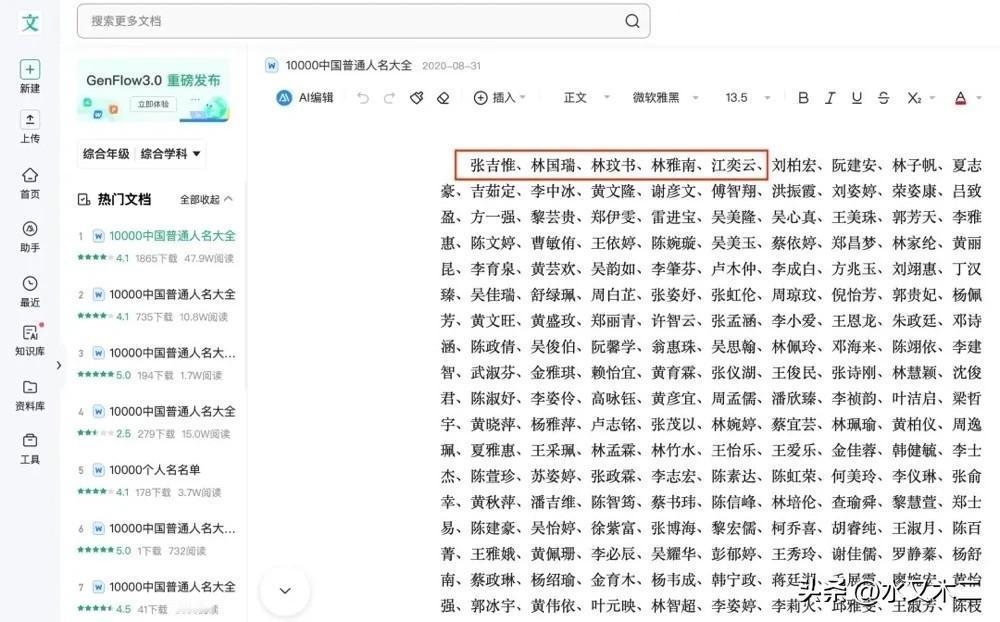Open the 插入 insert dropdown
This screenshot has height=622, width=1000.
[x=500, y=97]
